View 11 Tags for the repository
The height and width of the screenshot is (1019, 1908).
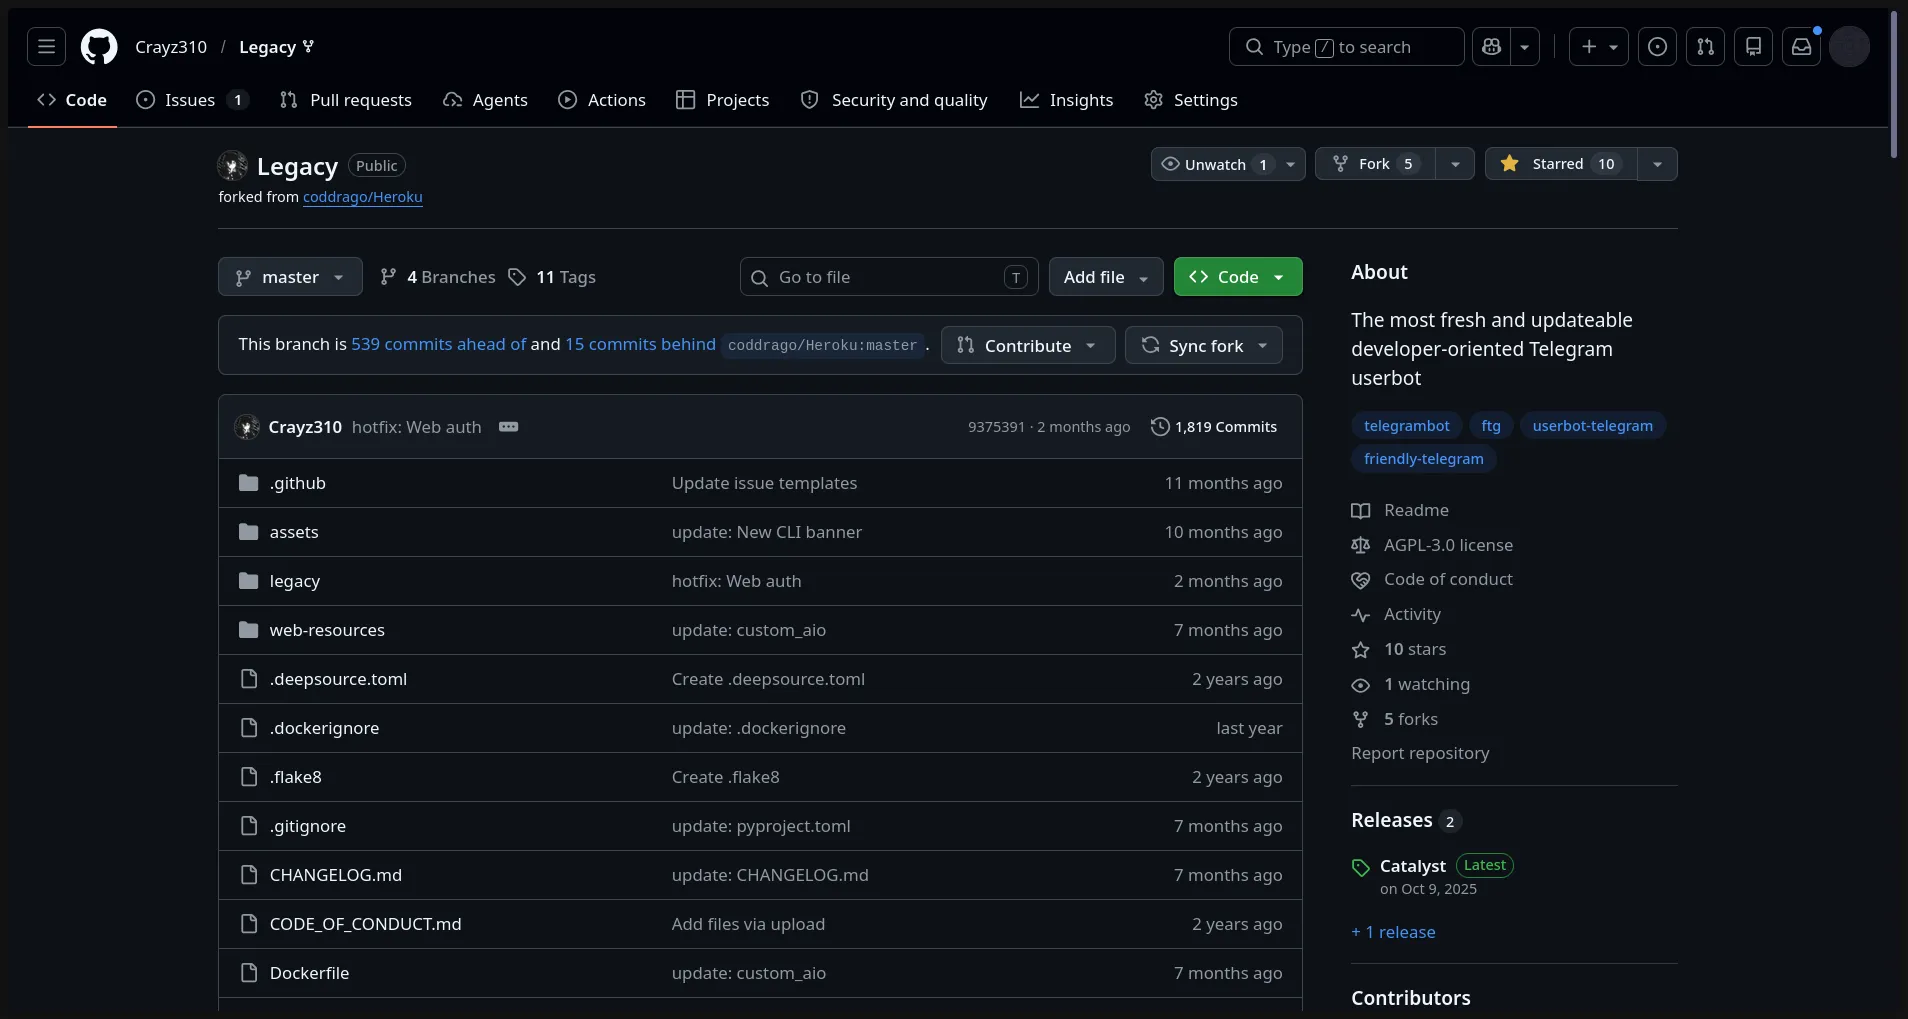tap(552, 277)
